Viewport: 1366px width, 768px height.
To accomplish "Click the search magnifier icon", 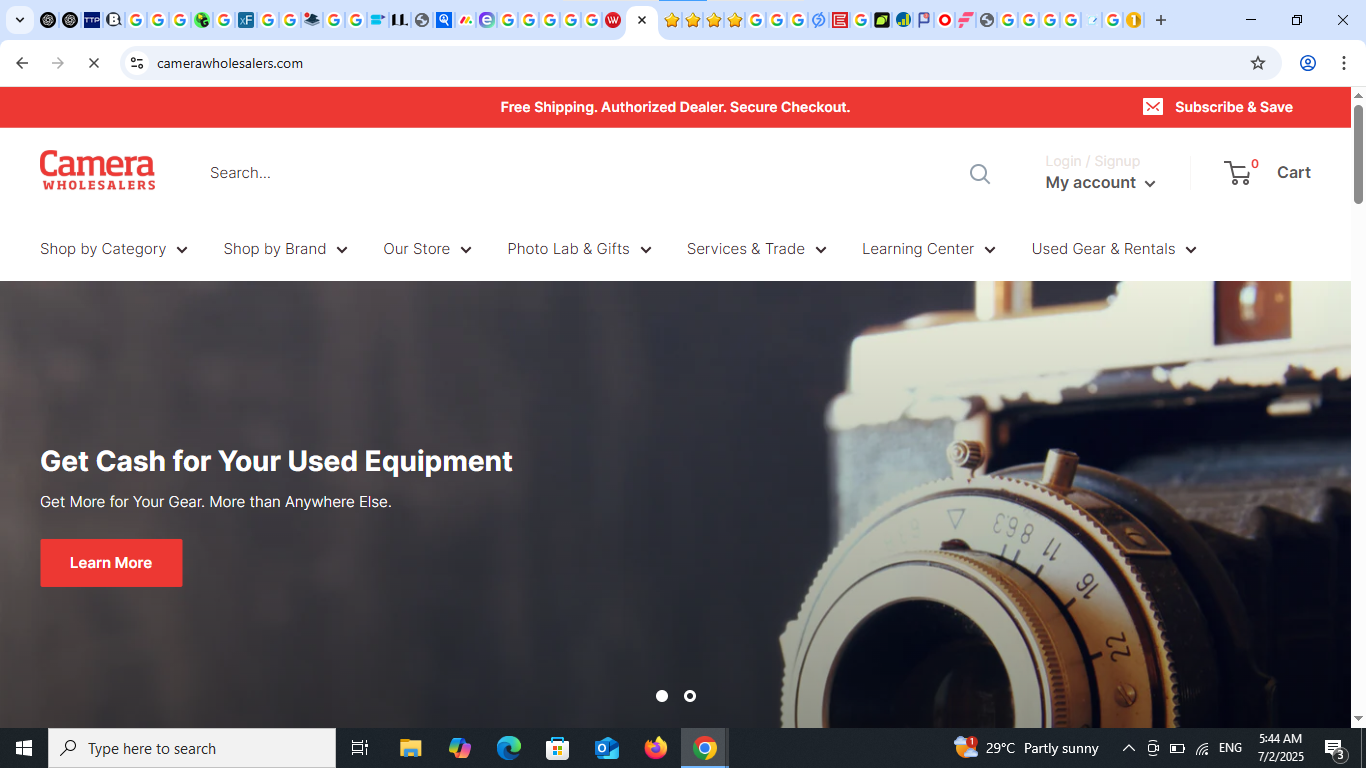I will tap(980, 174).
